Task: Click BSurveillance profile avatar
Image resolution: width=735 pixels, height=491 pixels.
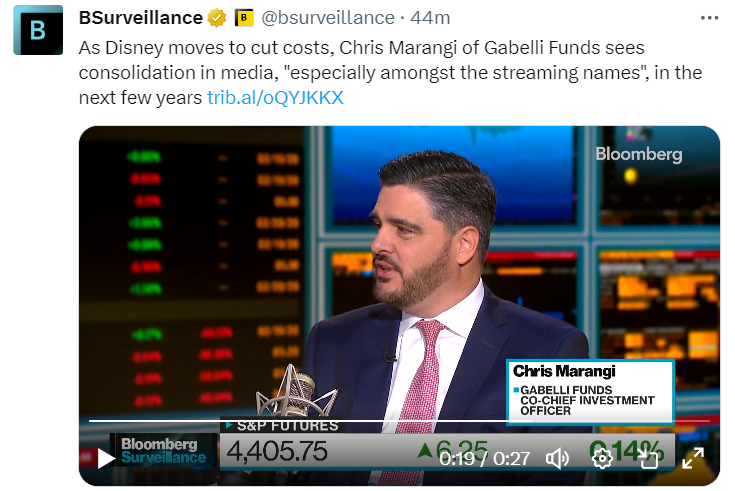Action: [x=38, y=30]
